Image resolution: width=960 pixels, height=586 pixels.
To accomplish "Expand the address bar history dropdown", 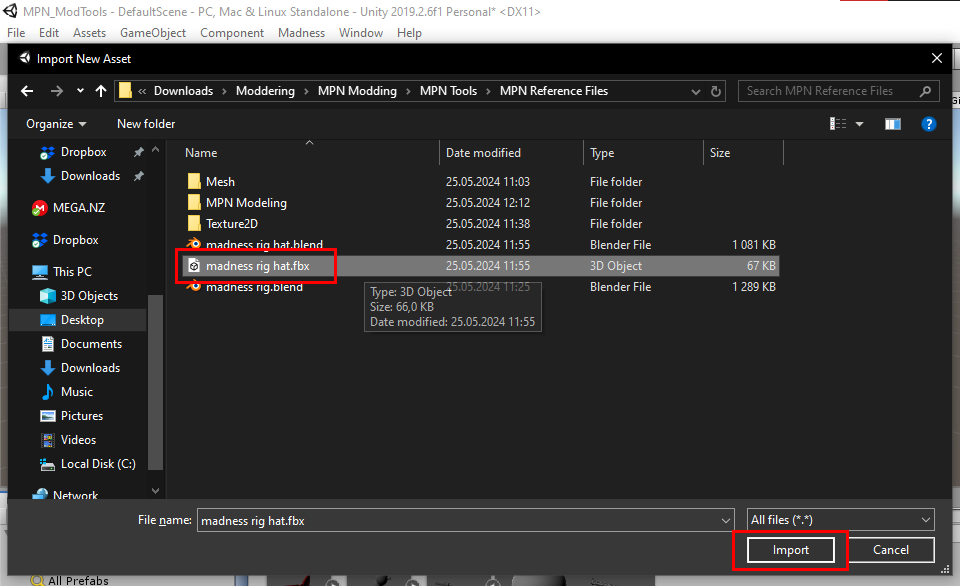I will pyautogui.click(x=696, y=91).
